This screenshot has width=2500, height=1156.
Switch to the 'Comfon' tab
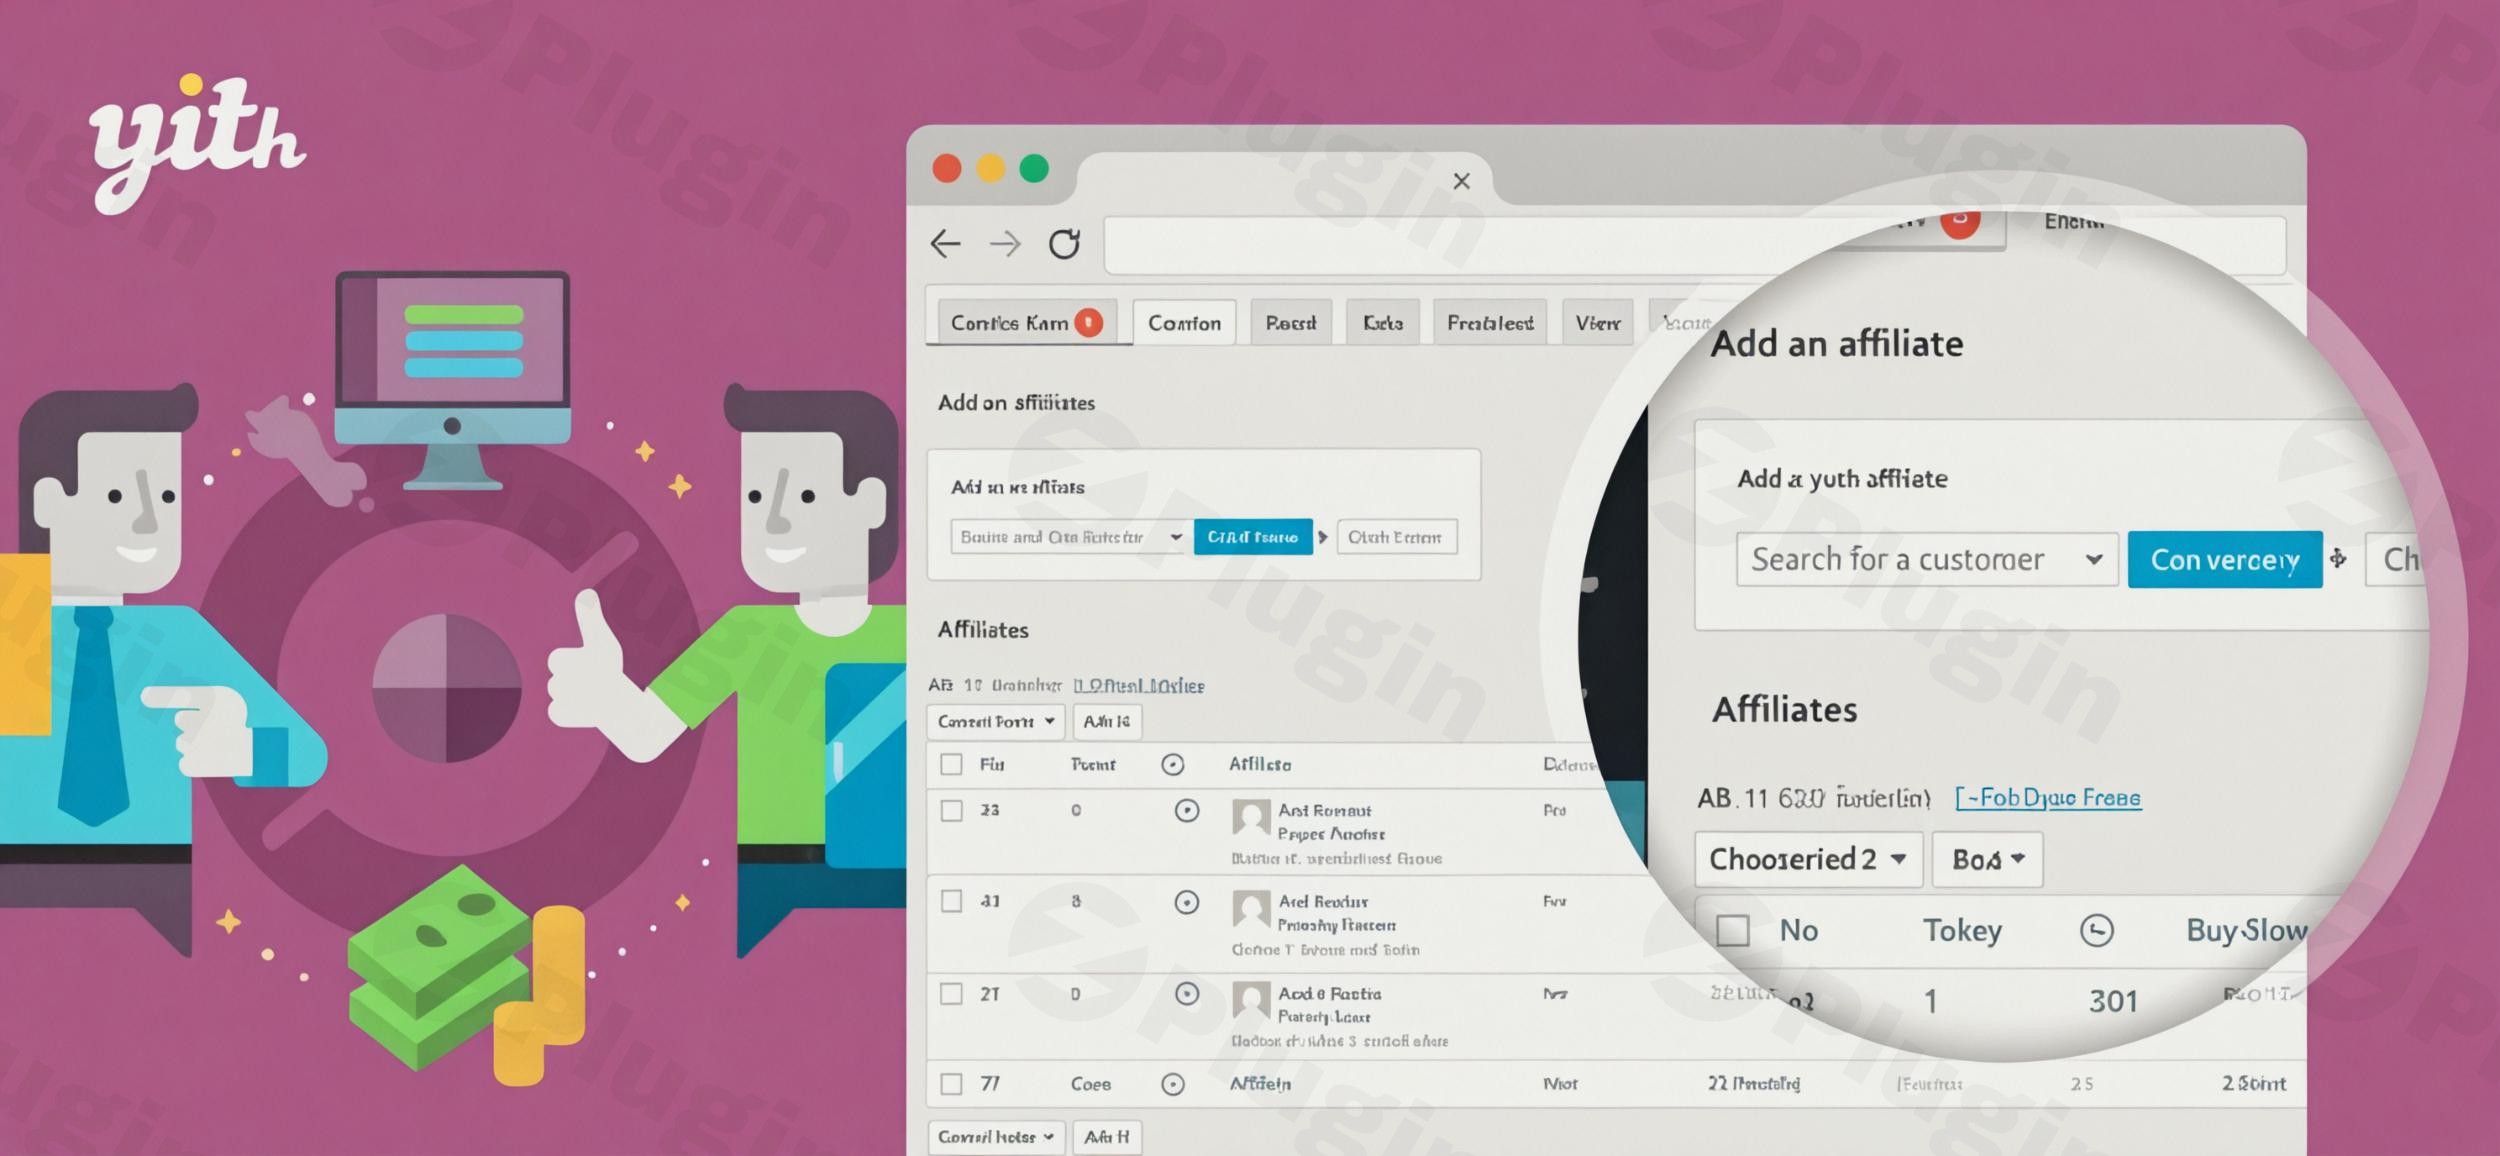click(1184, 322)
